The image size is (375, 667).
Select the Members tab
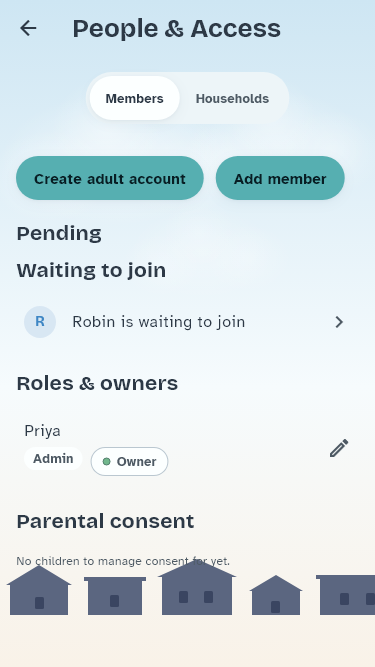(x=134, y=99)
